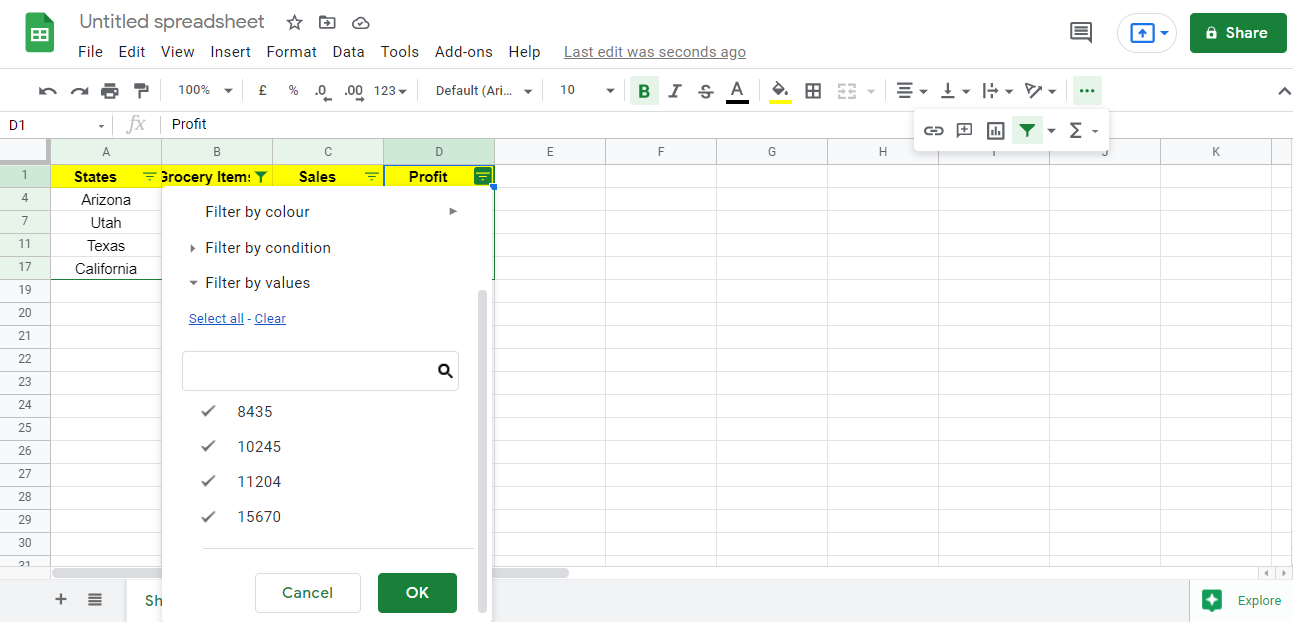
Task: Click the OK button in filter panel
Action: point(417,593)
